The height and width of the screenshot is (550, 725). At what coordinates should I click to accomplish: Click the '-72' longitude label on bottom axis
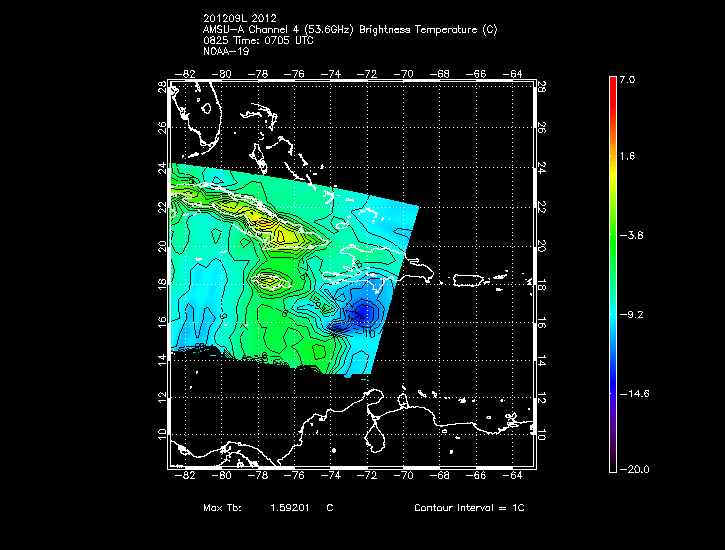(x=367, y=476)
